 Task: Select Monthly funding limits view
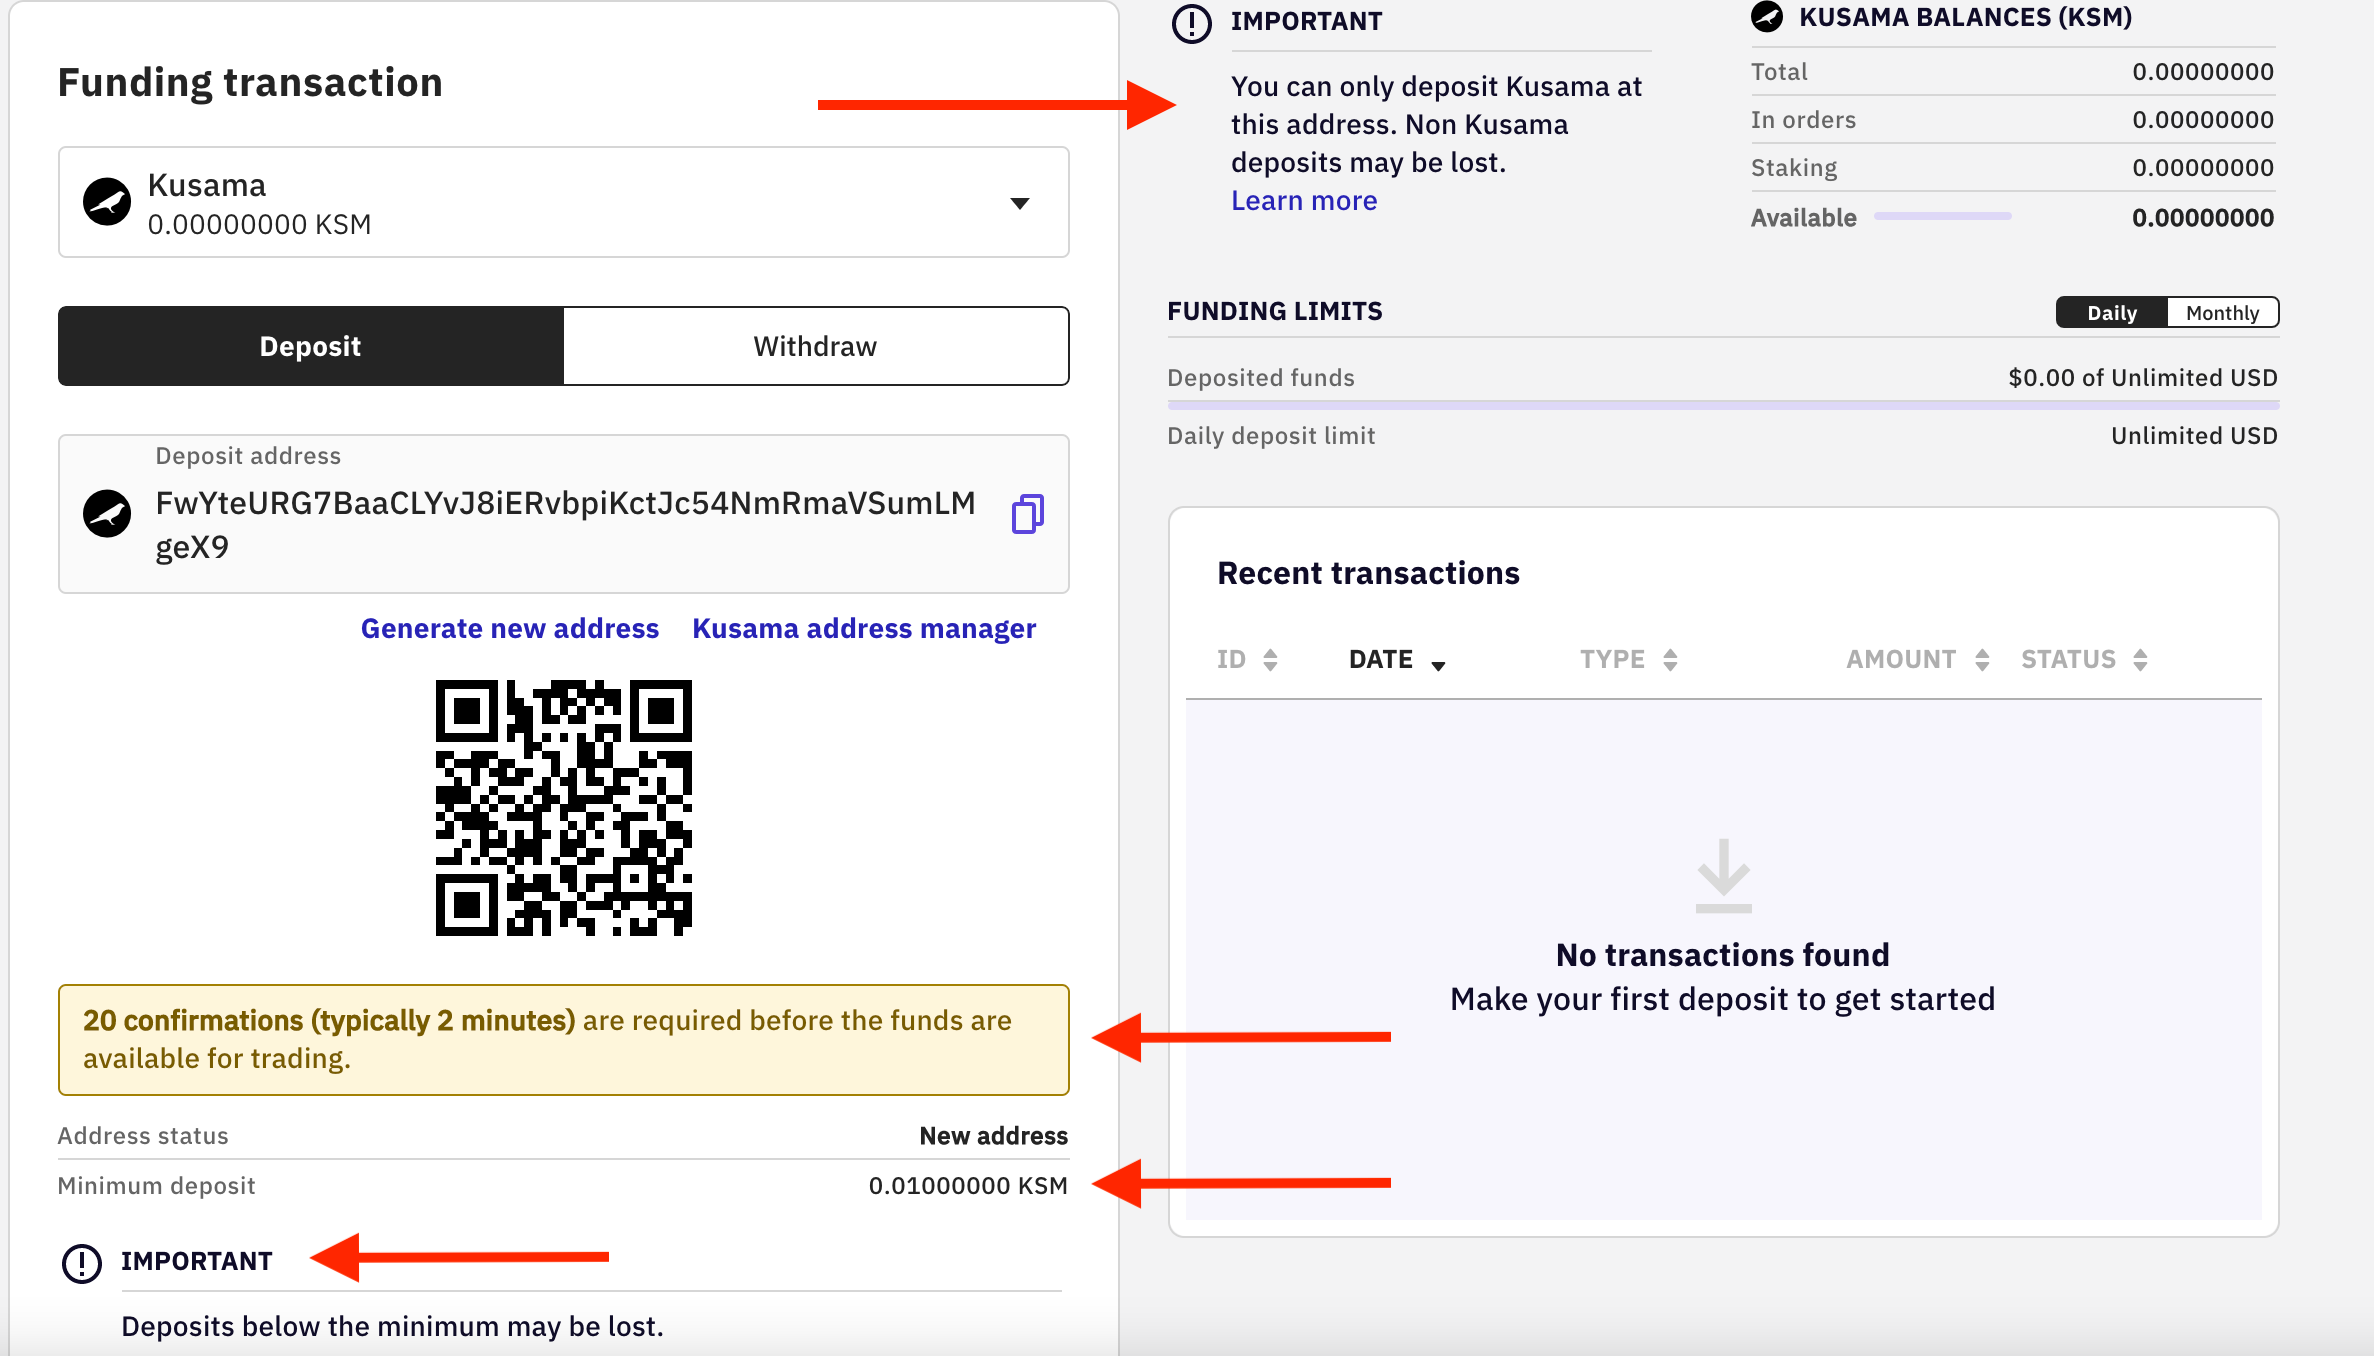pos(2223,313)
